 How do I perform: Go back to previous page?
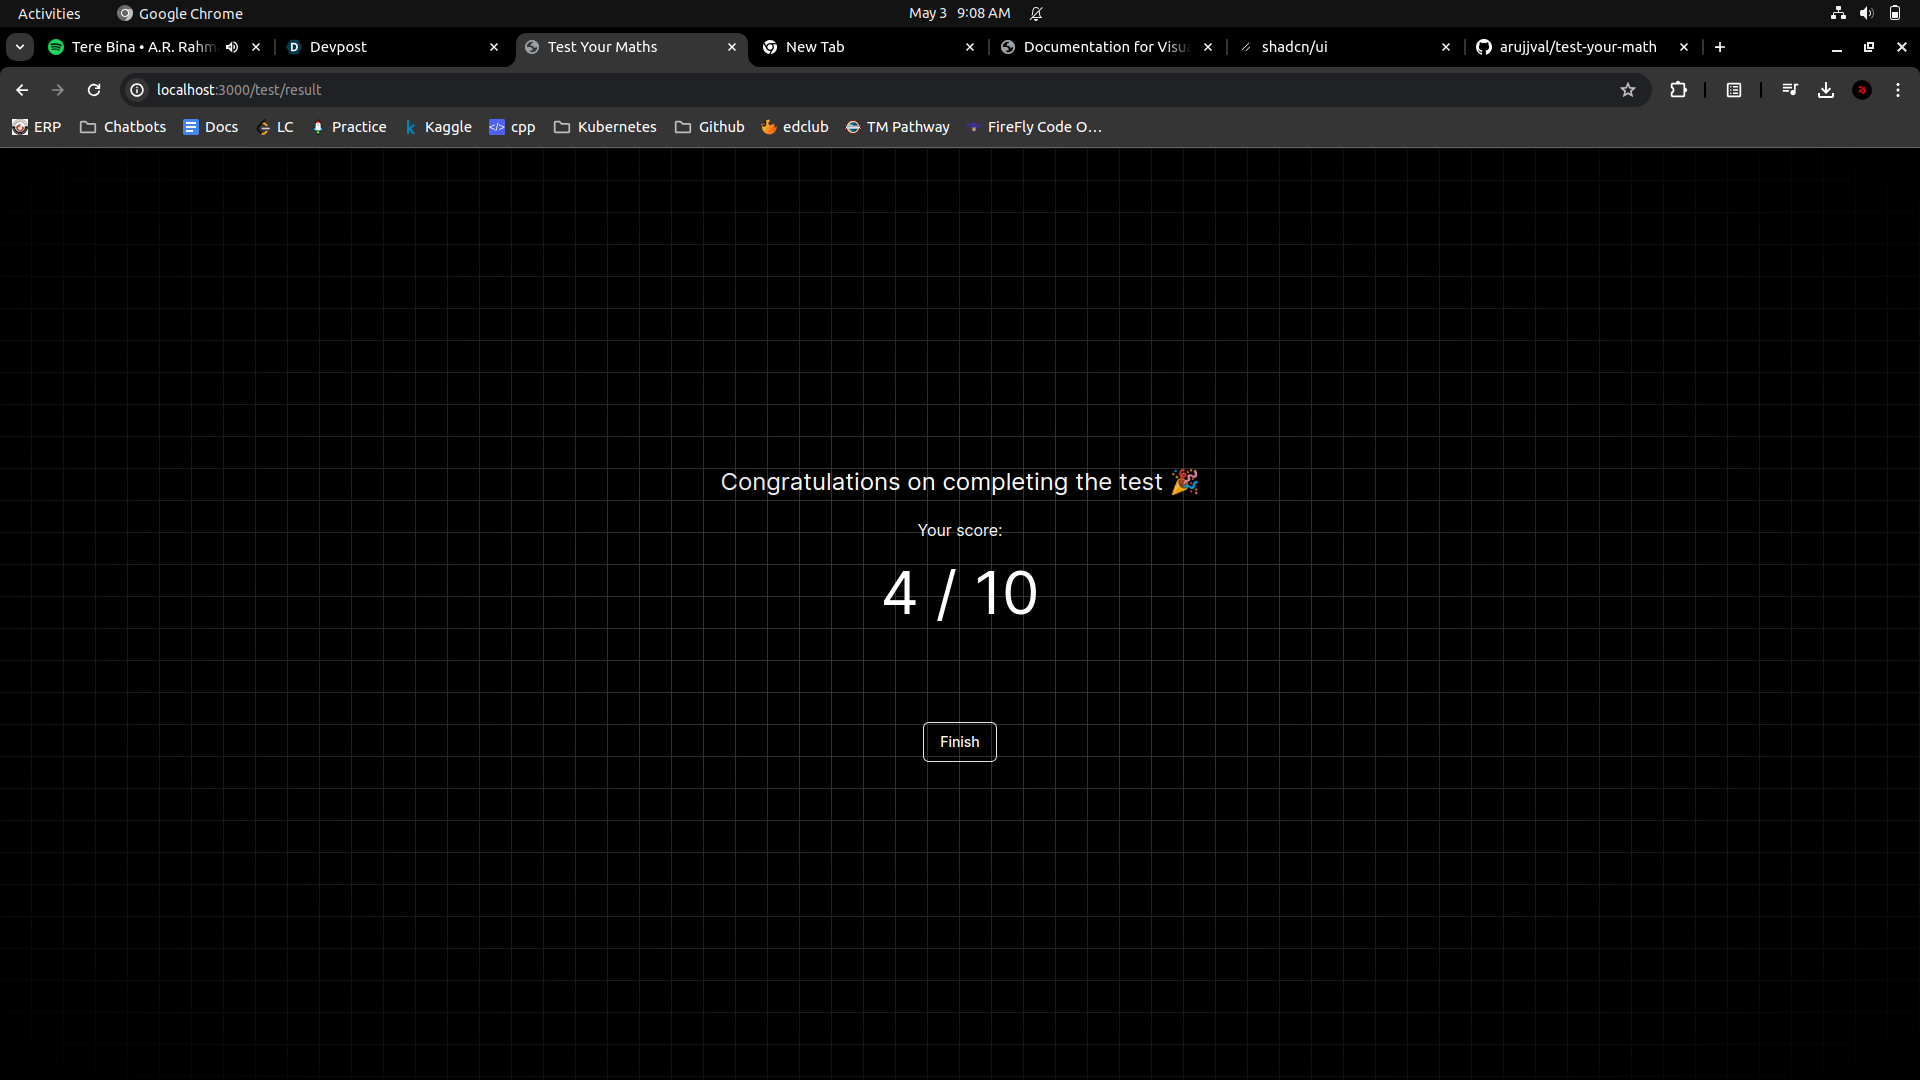[x=22, y=90]
